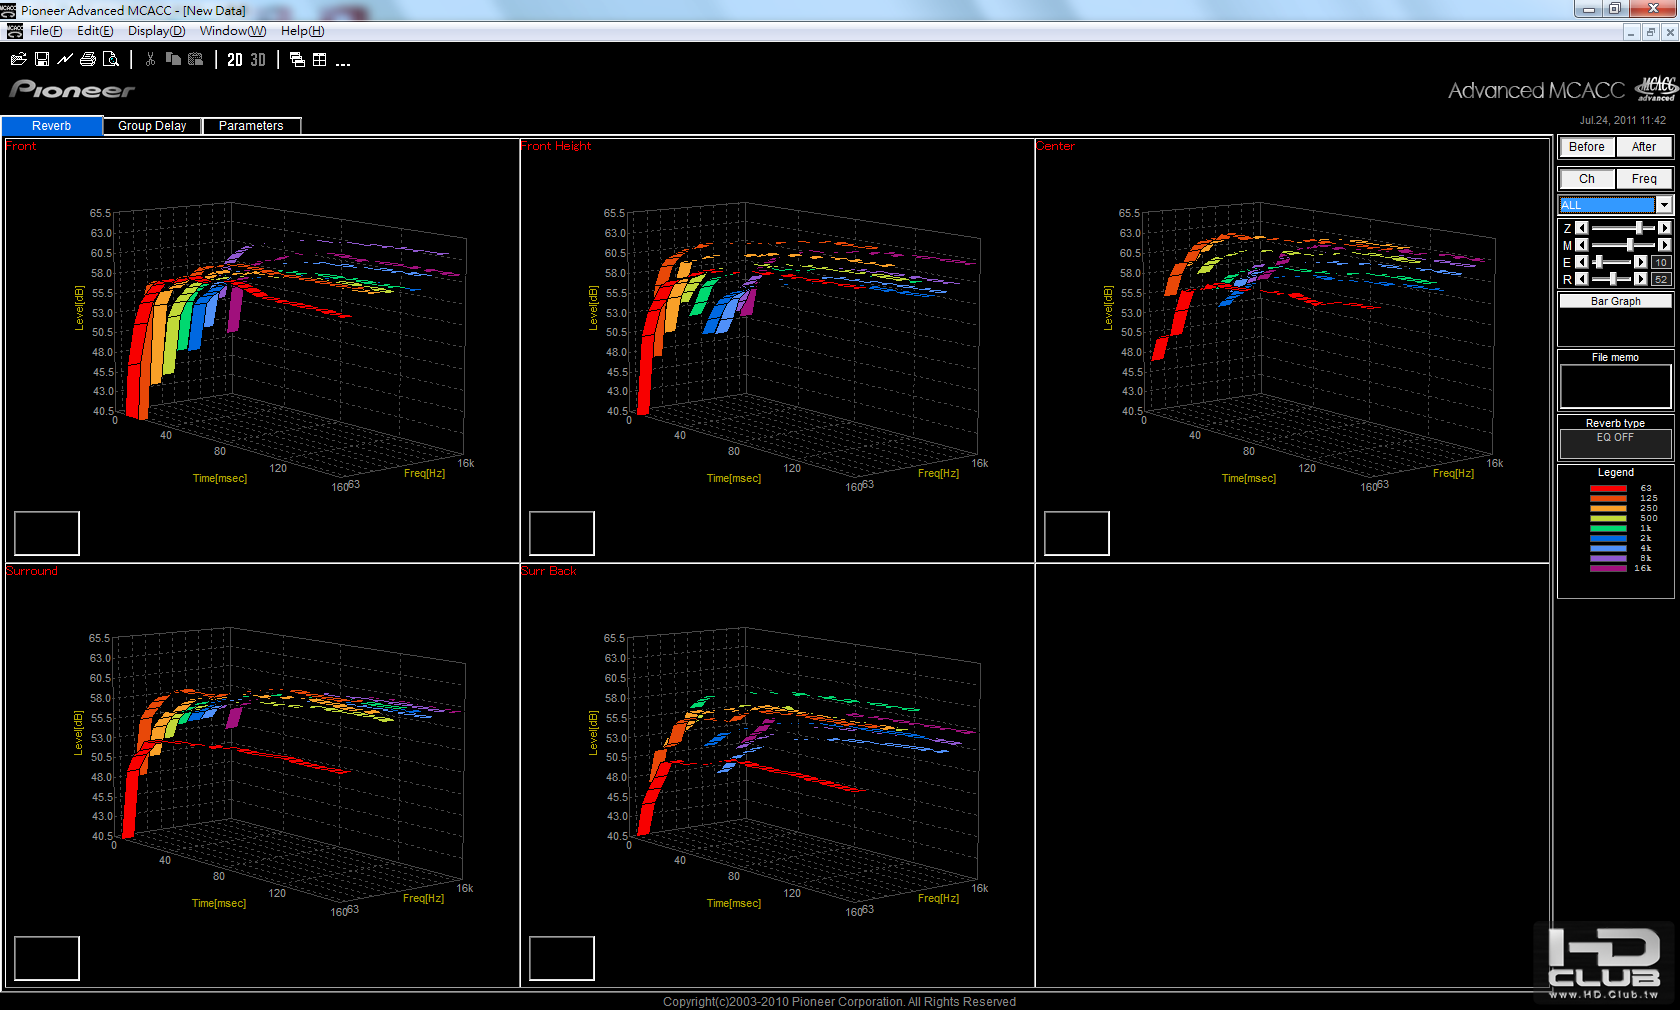The width and height of the screenshot is (1680, 1010).
Task: Print the graphs with the printer icon
Action: 88,60
